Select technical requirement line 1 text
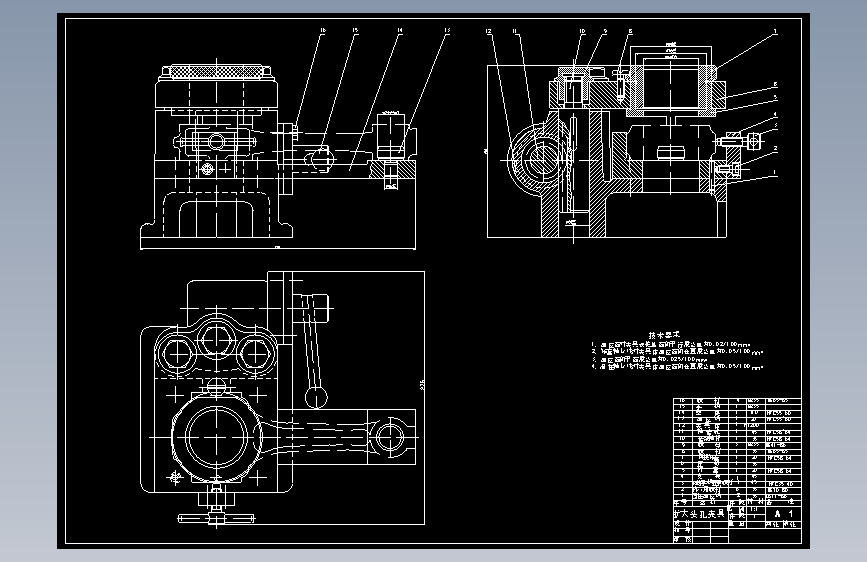 coord(671,344)
